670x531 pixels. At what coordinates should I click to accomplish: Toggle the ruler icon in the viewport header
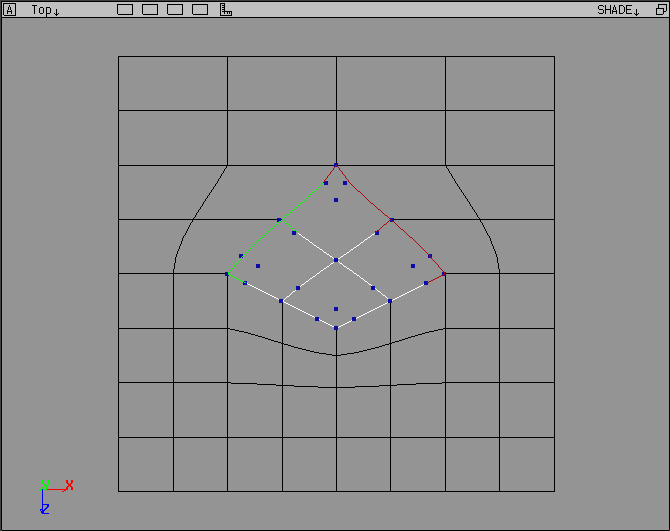coord(226,10)
